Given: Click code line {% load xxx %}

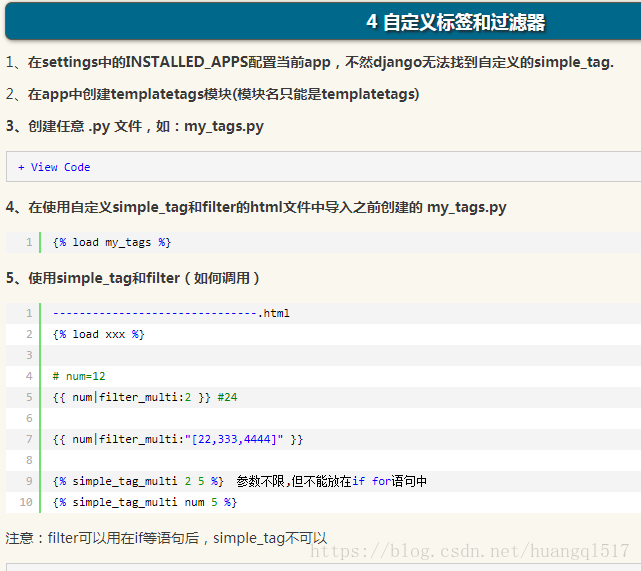Looking at the screenshot, I should point(99,334).
